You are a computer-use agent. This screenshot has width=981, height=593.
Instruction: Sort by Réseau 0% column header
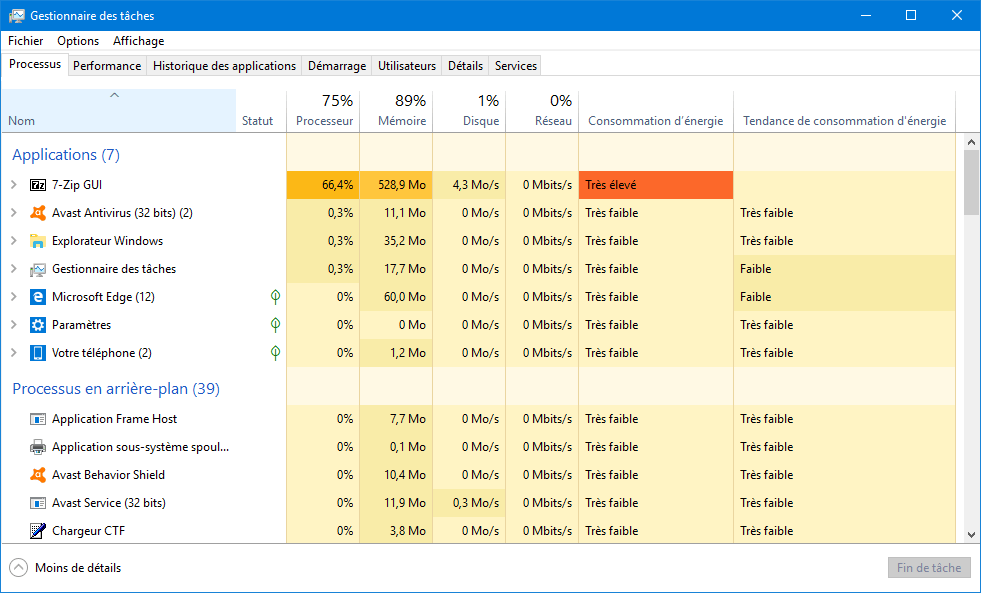[542, 111]
